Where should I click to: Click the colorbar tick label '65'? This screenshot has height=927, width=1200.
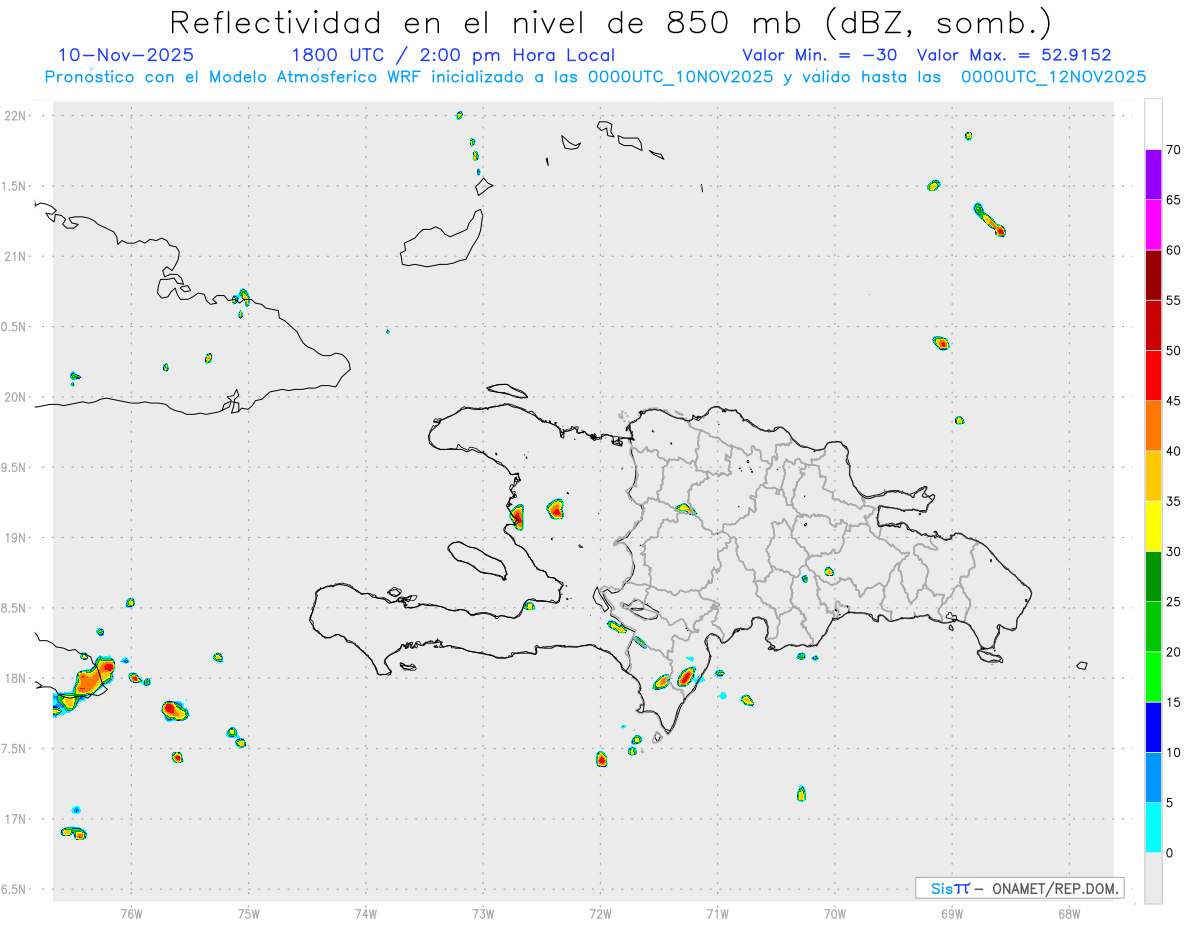(x=1174, y=200)
